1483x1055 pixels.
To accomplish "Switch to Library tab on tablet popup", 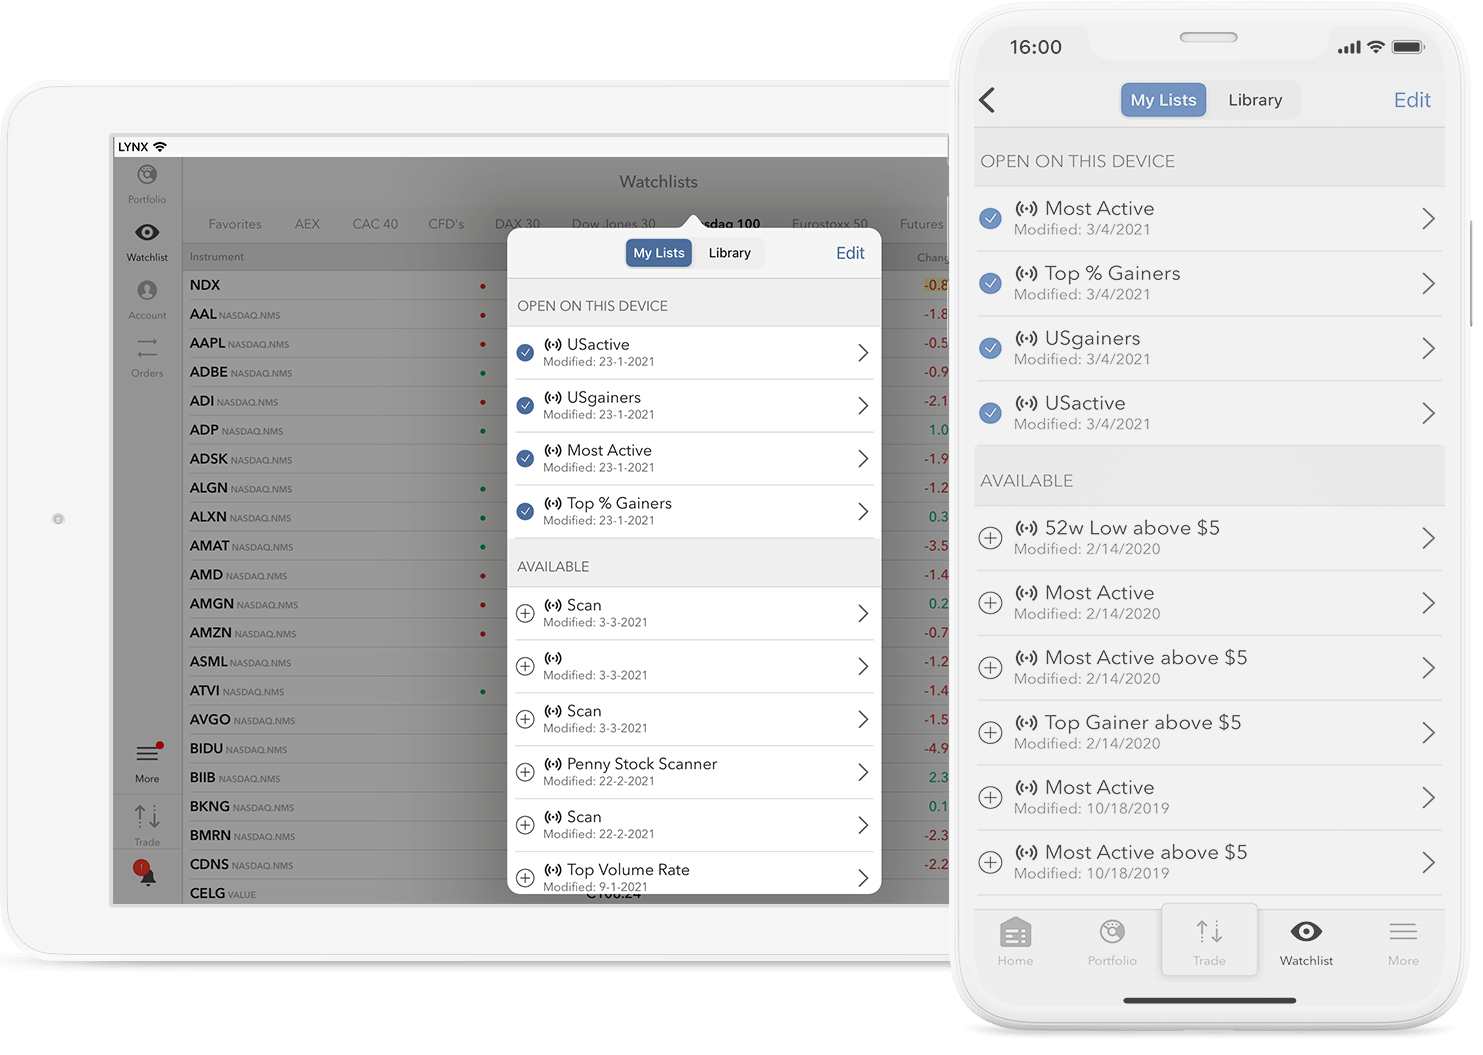I will (729, 253).
